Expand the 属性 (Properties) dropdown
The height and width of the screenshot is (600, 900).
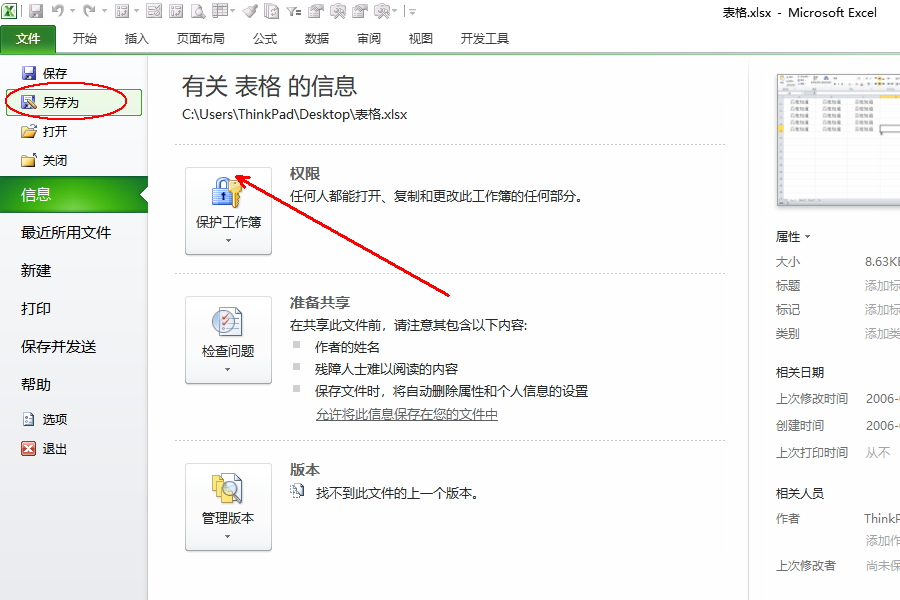click(x=793, y=237)
